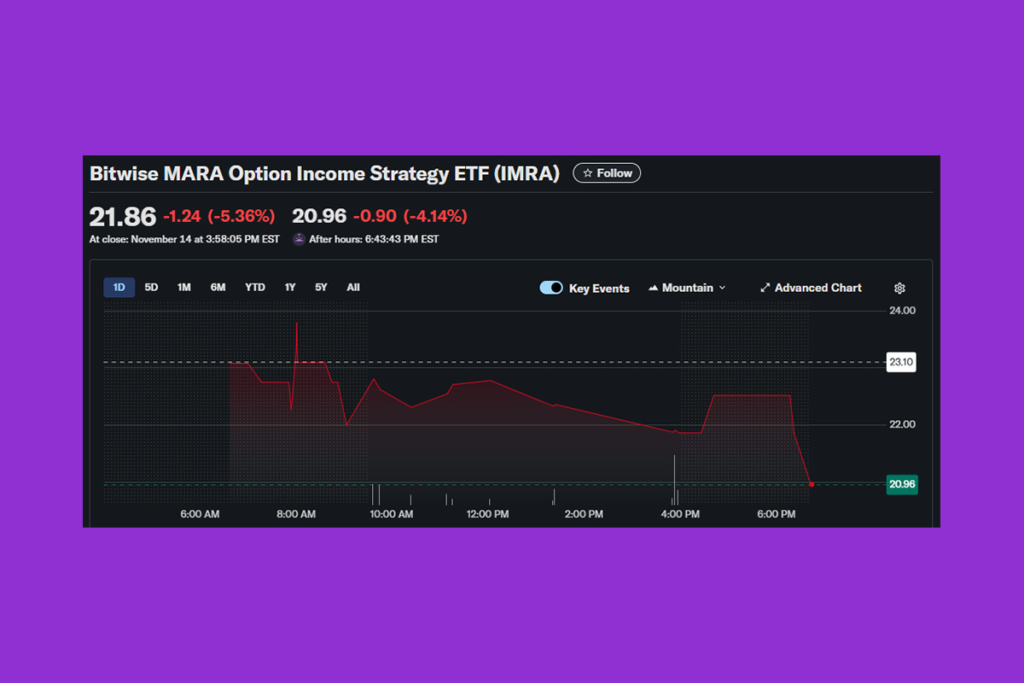Switch to the 1Y chart view

[x=289, y=287]
